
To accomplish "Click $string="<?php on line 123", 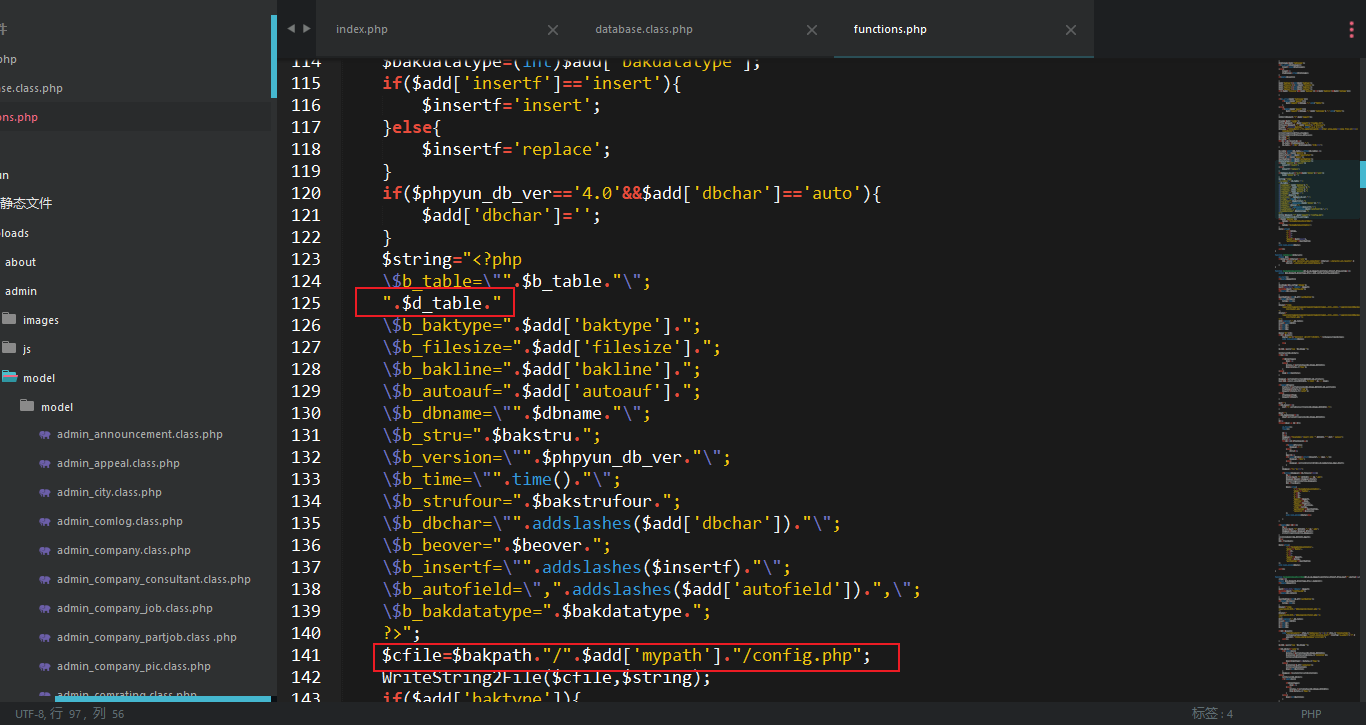I will point(452,259).
